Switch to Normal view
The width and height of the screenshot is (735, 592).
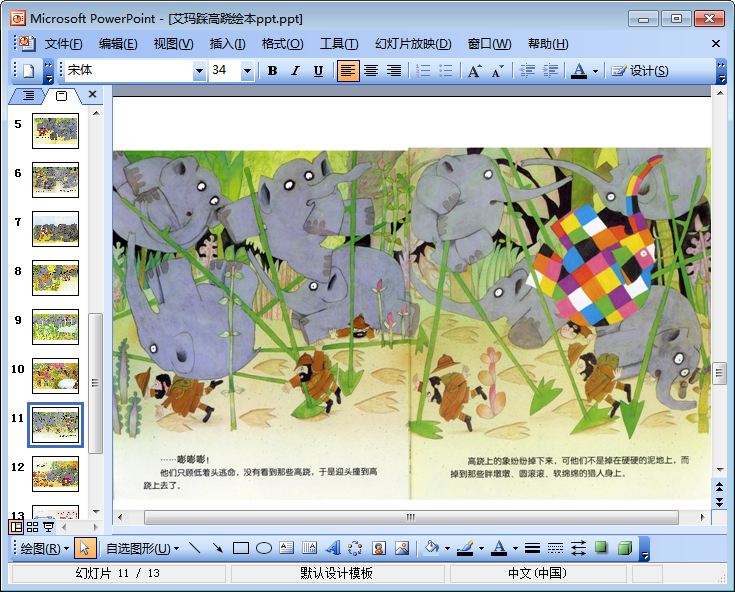[x=16, y=527]
